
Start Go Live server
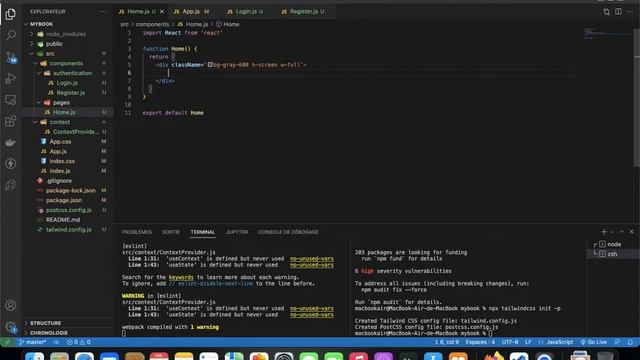coord(593,342)
